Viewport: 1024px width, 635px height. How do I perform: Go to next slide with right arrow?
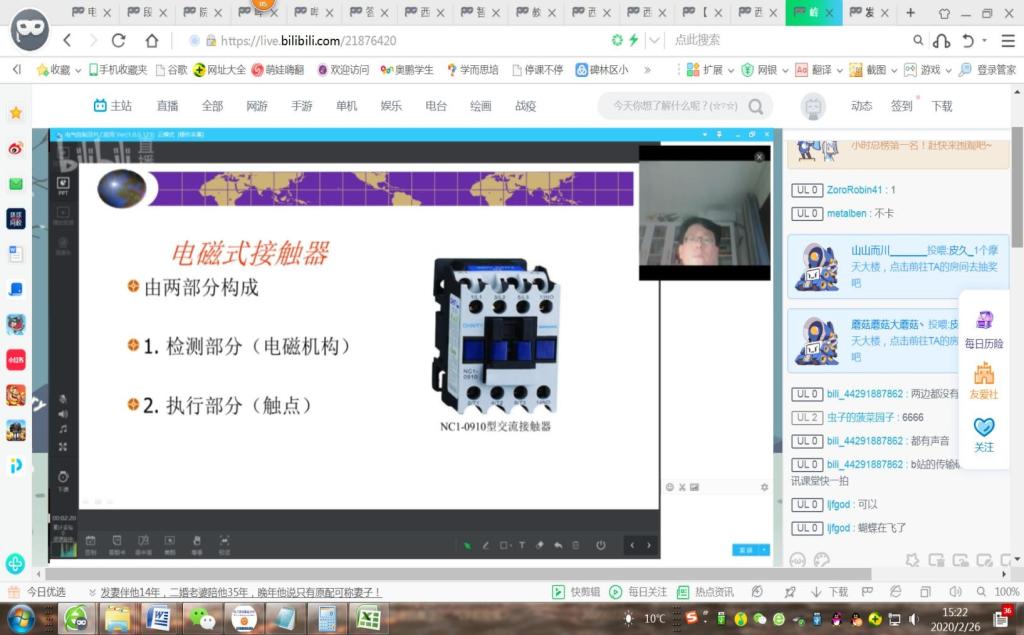649,545
